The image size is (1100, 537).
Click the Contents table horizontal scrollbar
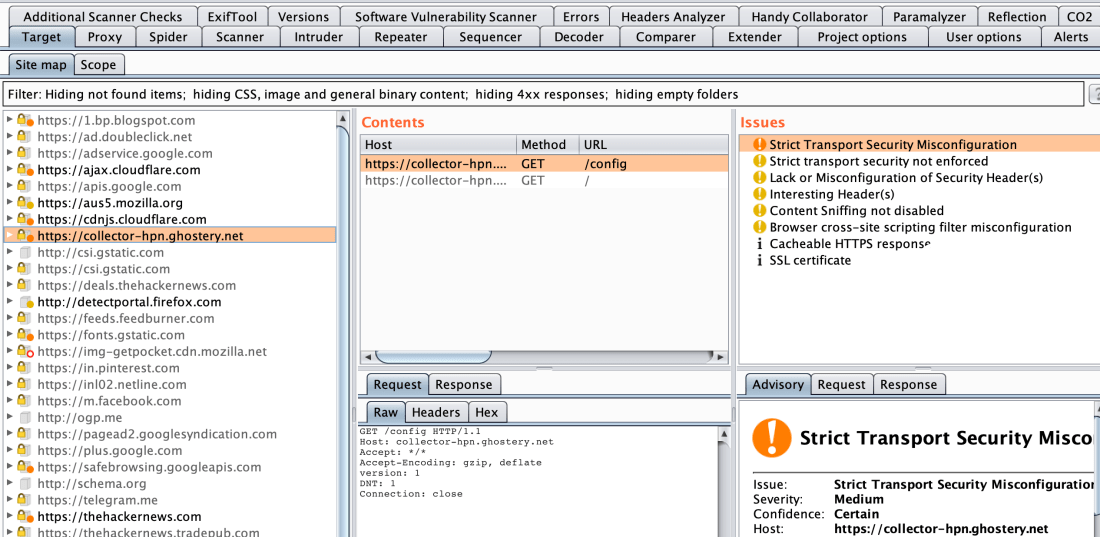433,357
